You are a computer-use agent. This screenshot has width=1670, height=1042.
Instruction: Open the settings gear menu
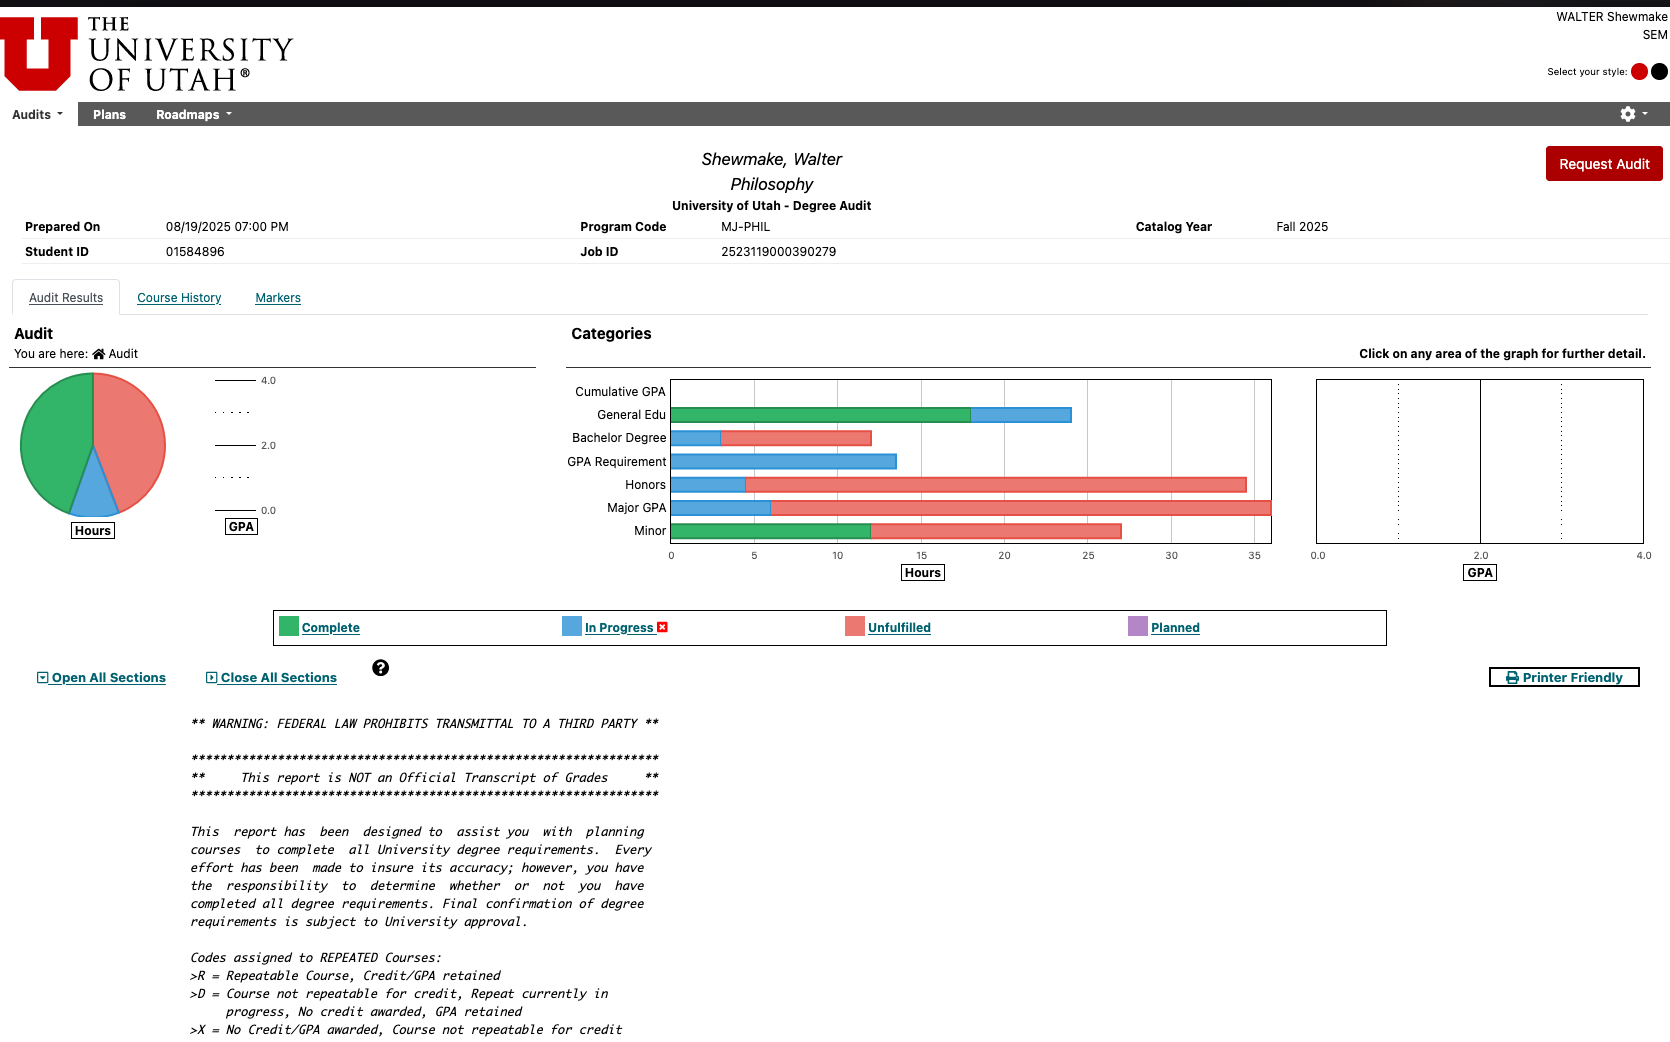point(1633,114)
